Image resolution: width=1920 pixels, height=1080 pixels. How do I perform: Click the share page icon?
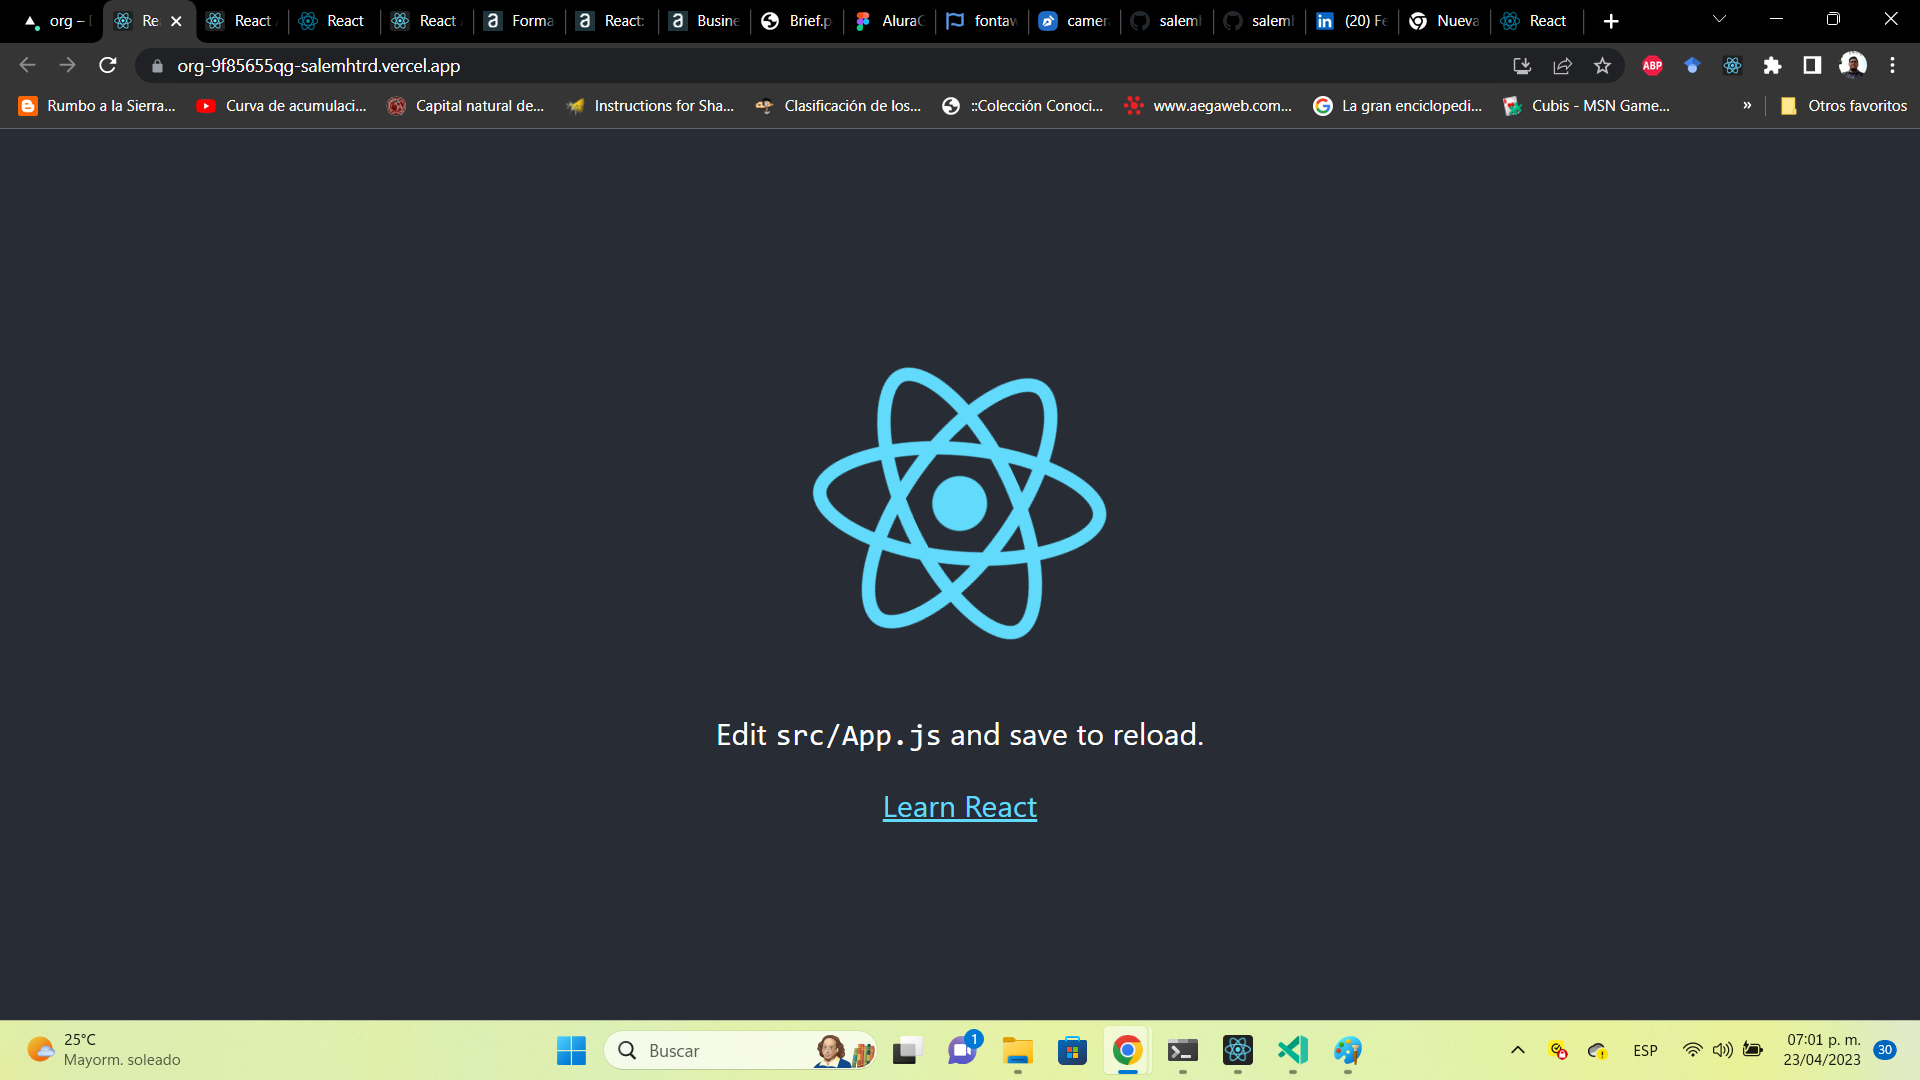tap(1562, 66)
